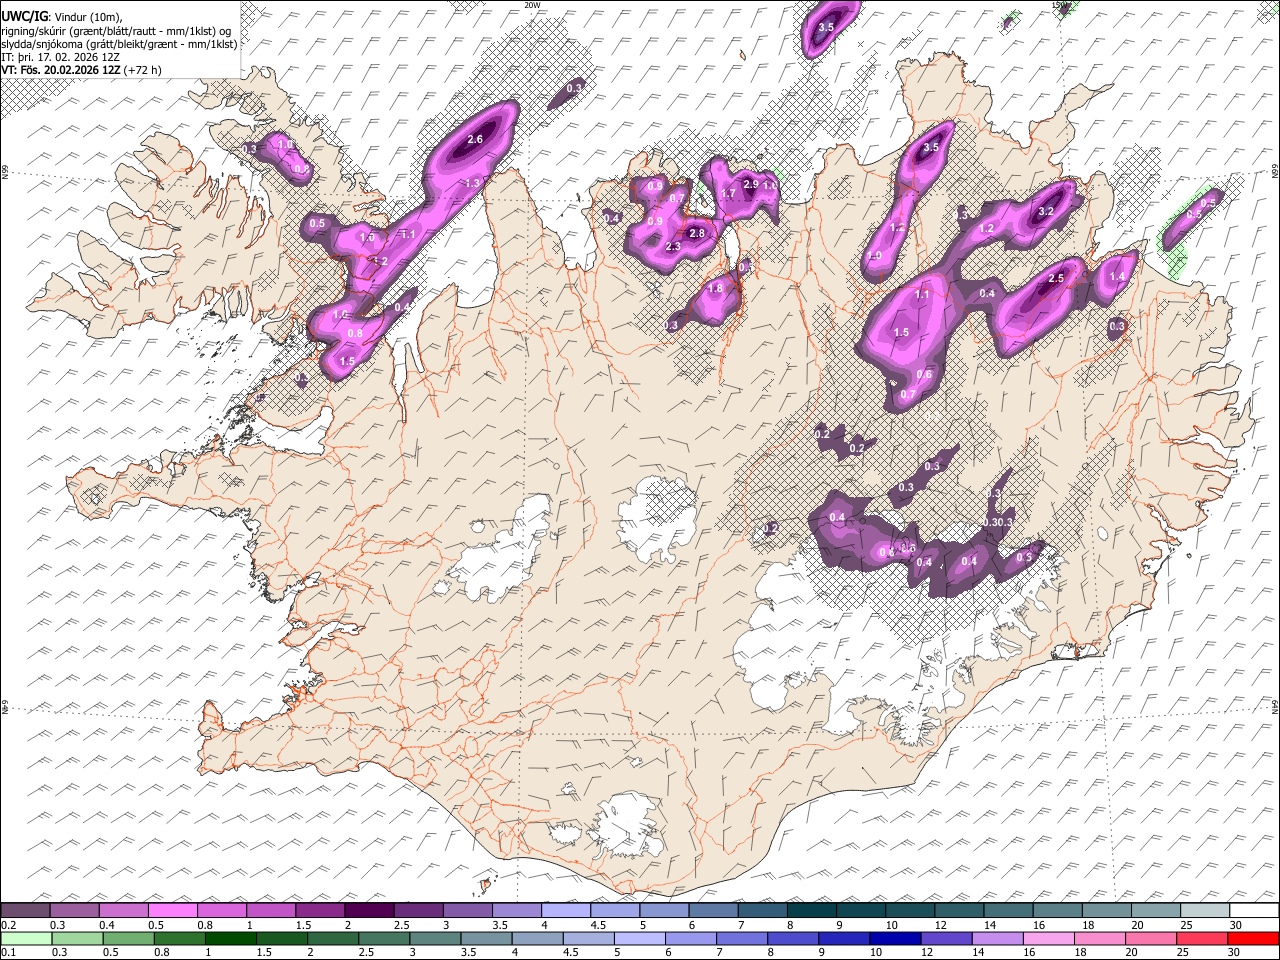The width and height of the screenshot is (1280, 960).
Task: Click the 1.8 precipitation value label
Action: coord(715,289)
